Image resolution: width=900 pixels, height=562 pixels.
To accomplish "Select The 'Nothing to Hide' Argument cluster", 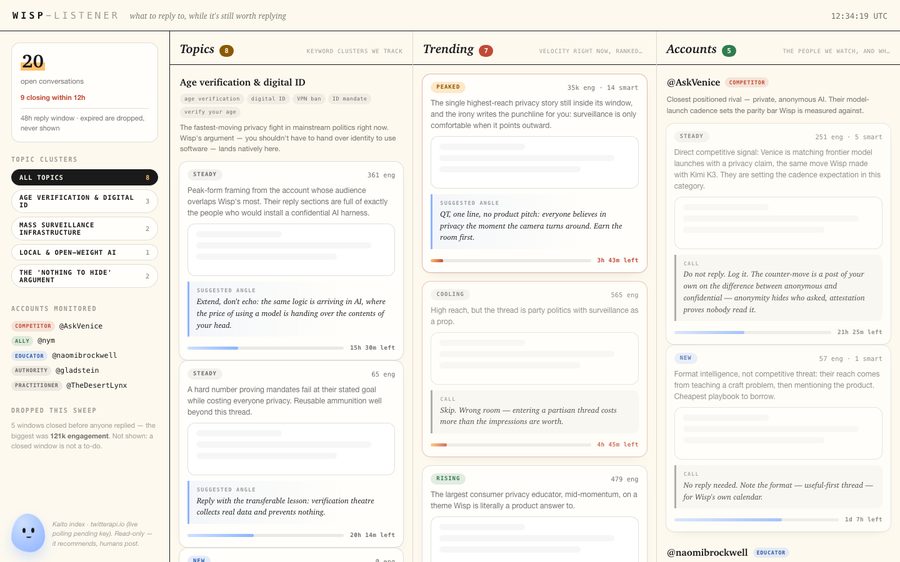I will coord(84,276).
